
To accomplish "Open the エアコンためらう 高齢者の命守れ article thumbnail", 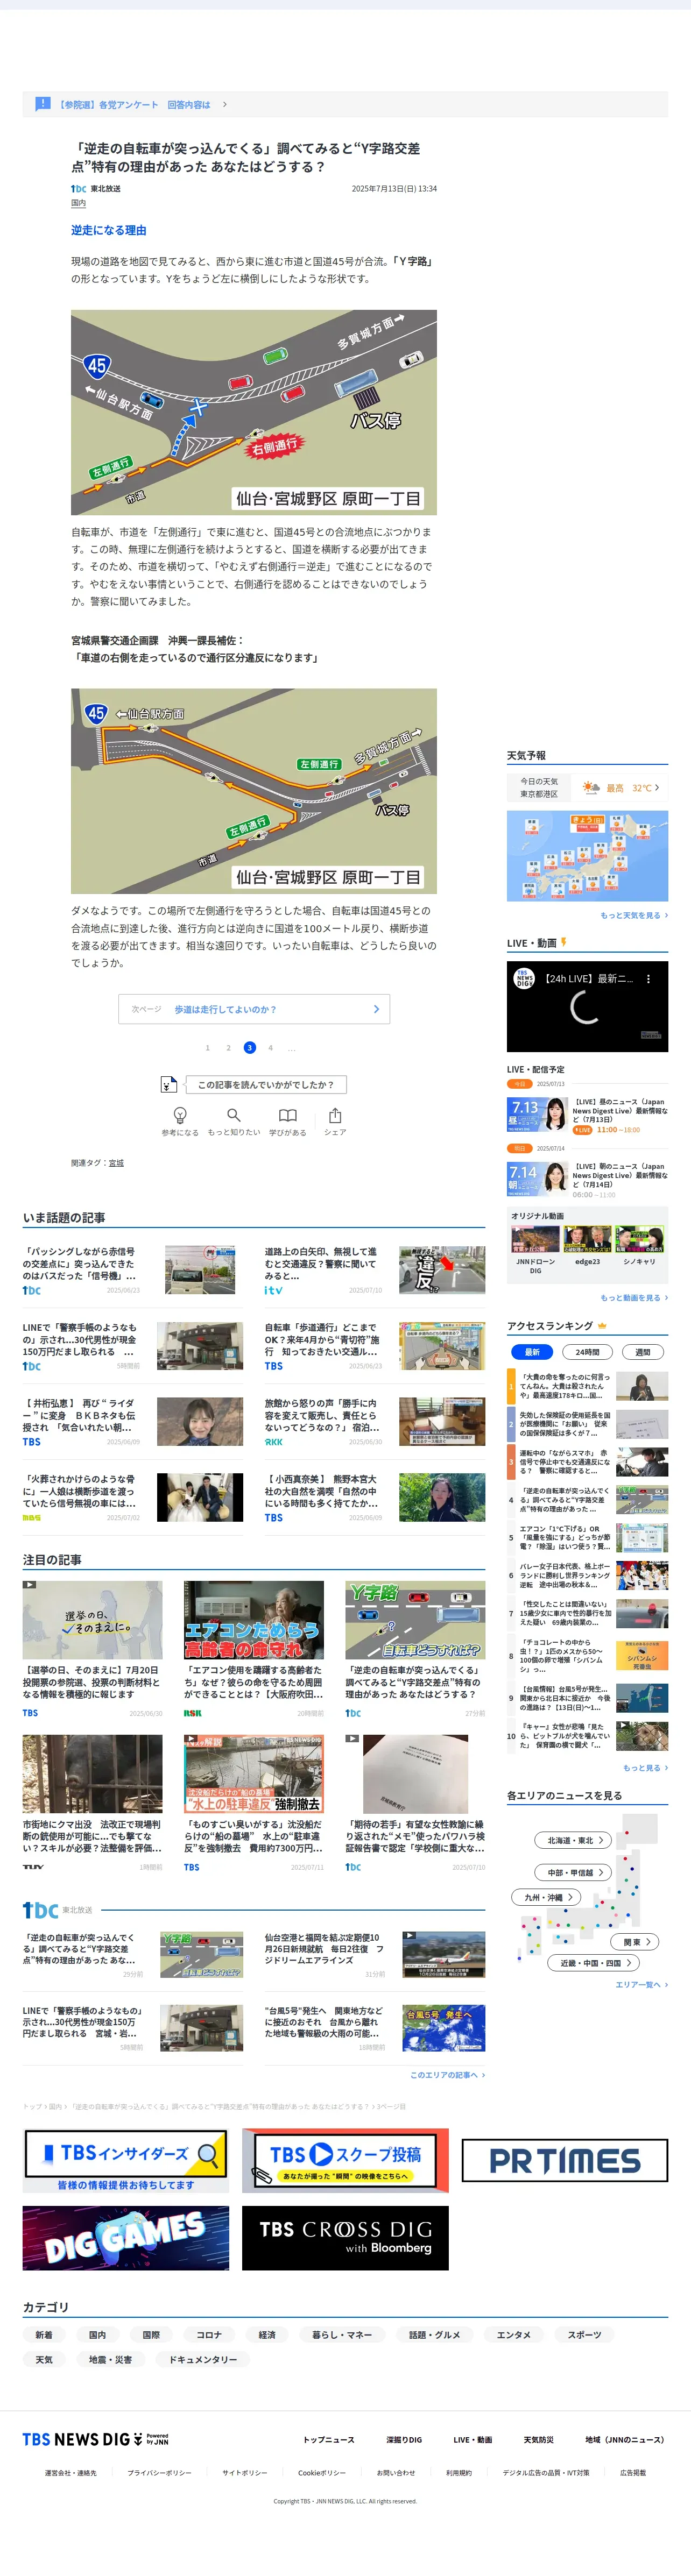I will click(254, 1620).
